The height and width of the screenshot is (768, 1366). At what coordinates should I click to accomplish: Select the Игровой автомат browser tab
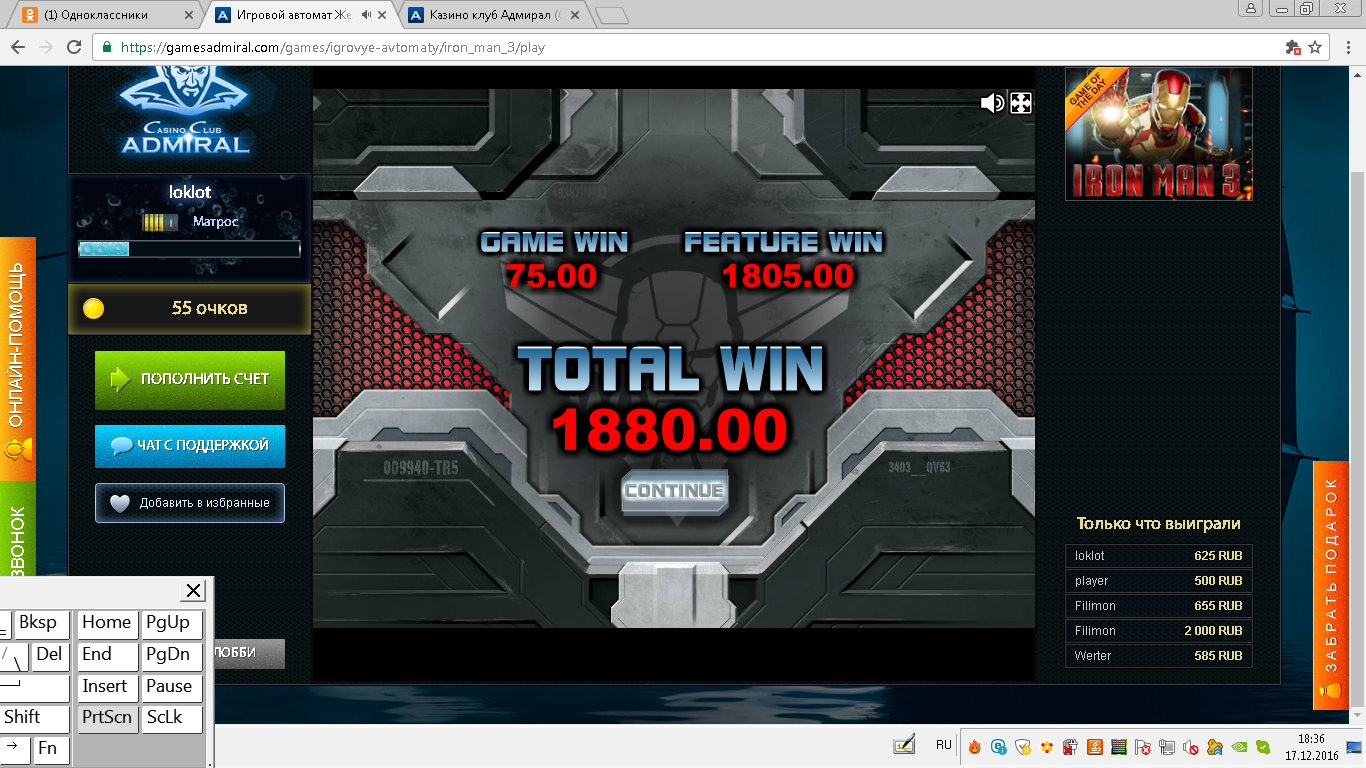pos(300,15)
